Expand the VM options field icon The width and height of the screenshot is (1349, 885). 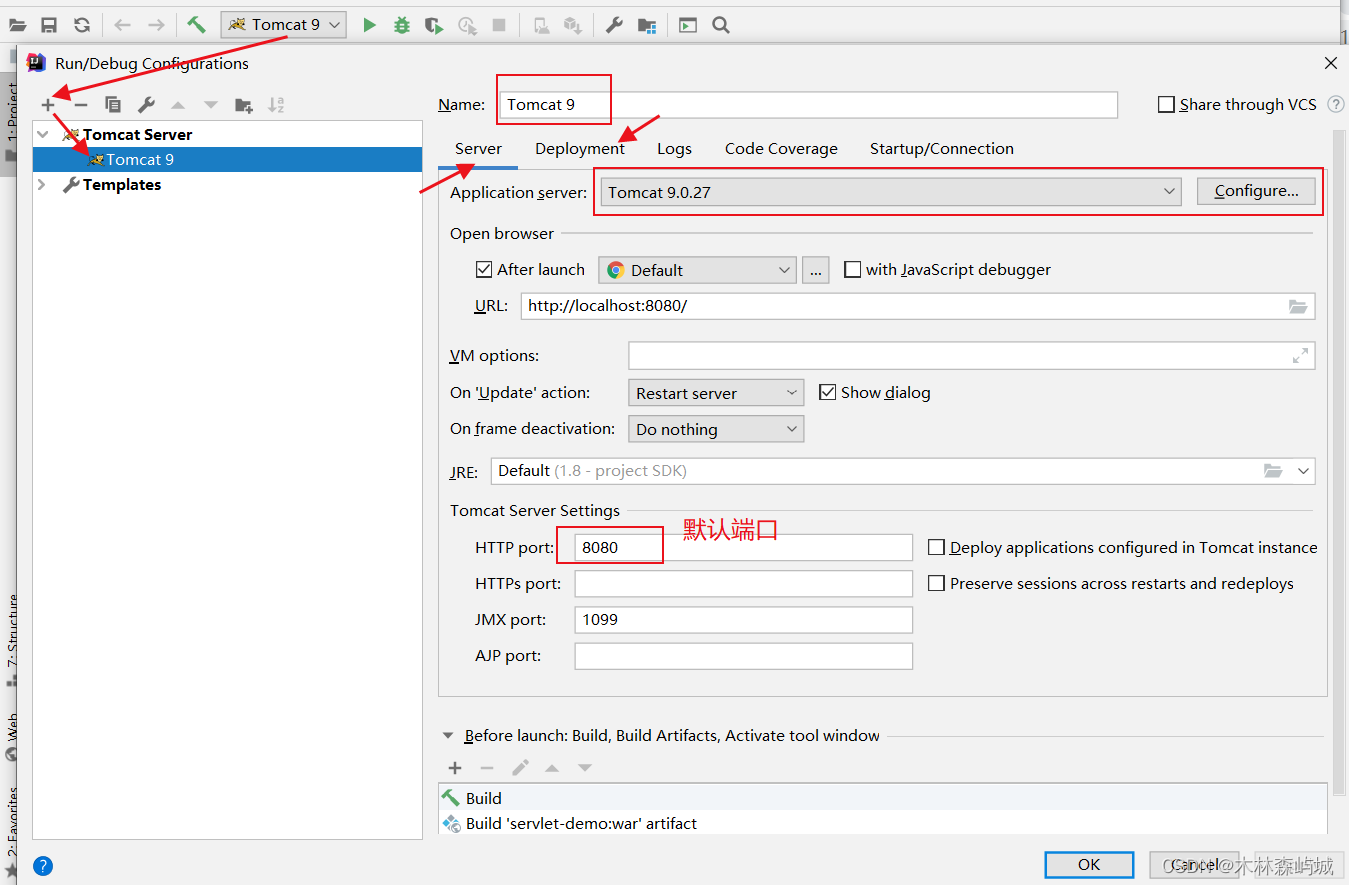pos(1300,355)
